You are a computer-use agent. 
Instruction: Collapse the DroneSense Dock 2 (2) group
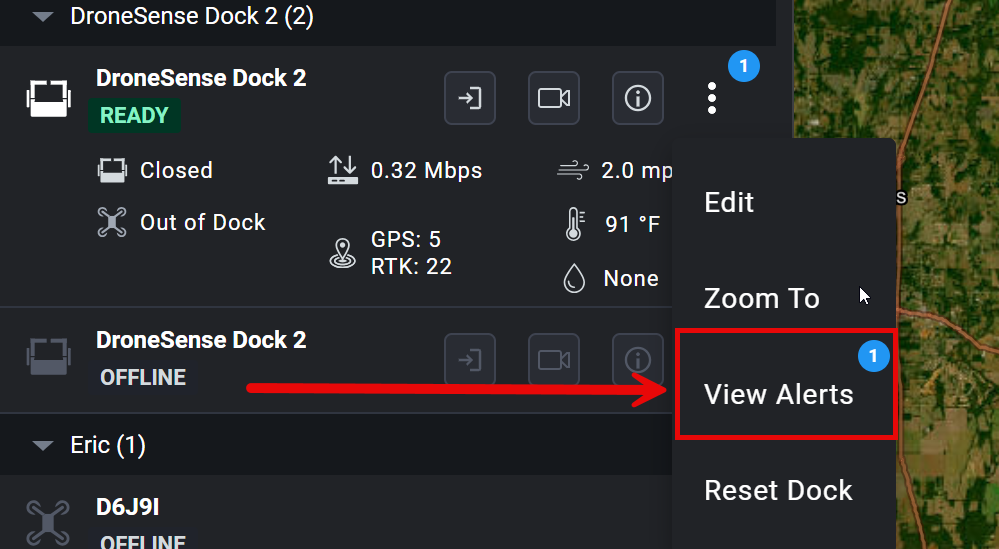pos(43,17)
